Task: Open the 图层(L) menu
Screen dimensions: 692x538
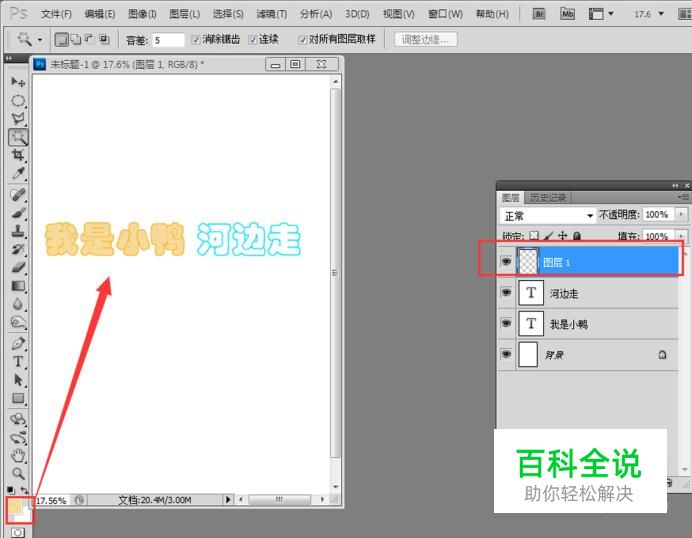Action: pos(184,14)
